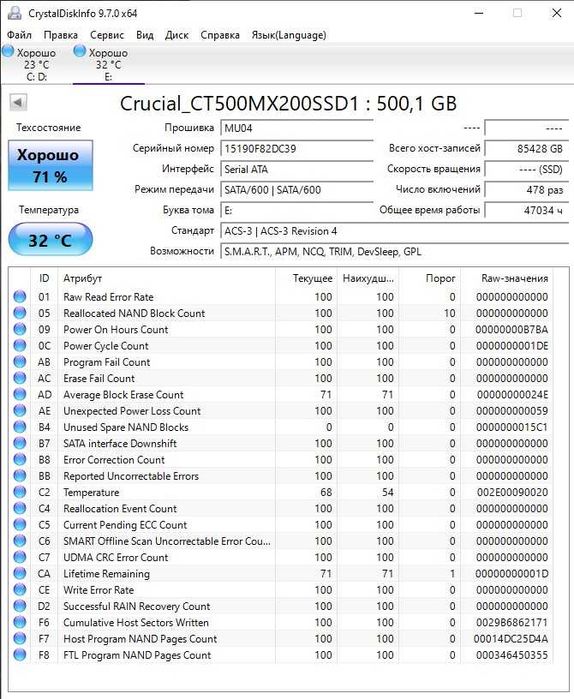Image resolution: width=574 pixels, height=699 pixels.
Task: Click status orb for UDMA CRC Error Count
Action: (20, 557)
